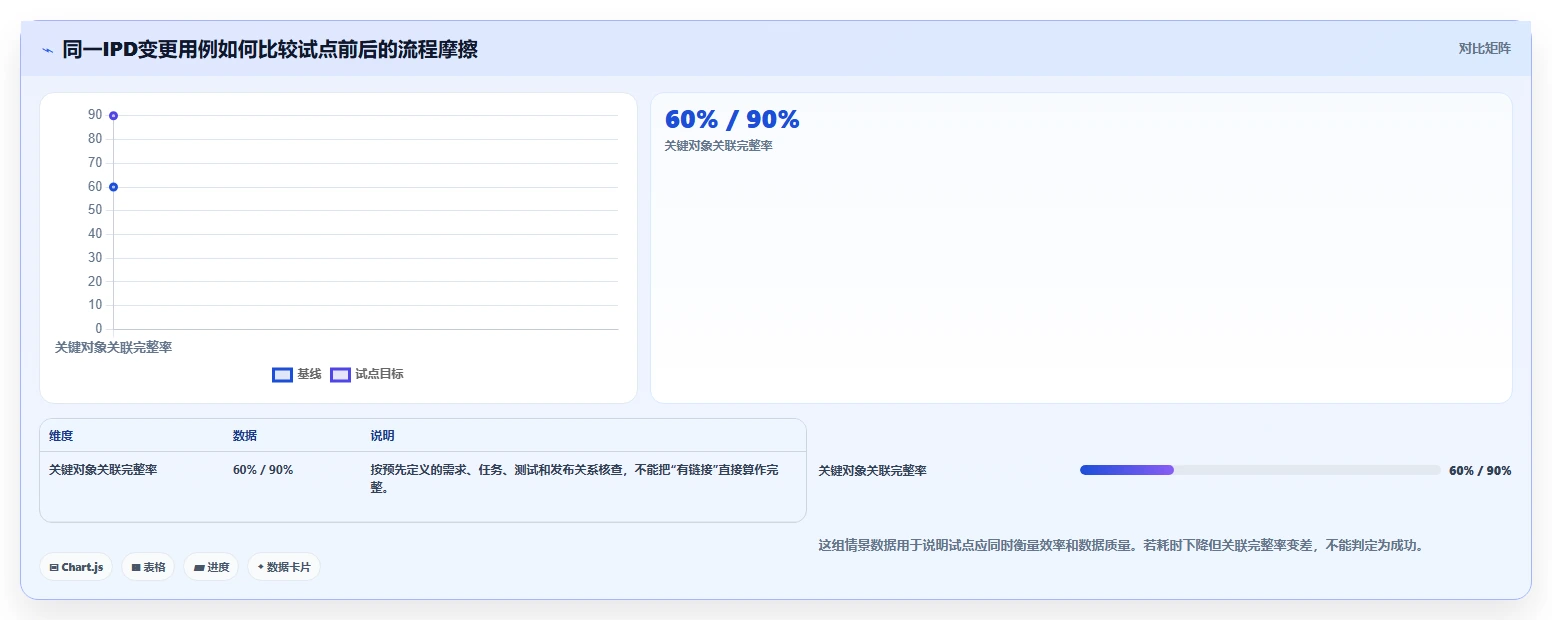Image resolution: width=1552 pixels, height=620 pixels.
Task: Click the 关键对象关联完整率 table row label
Action: point(103,470)
